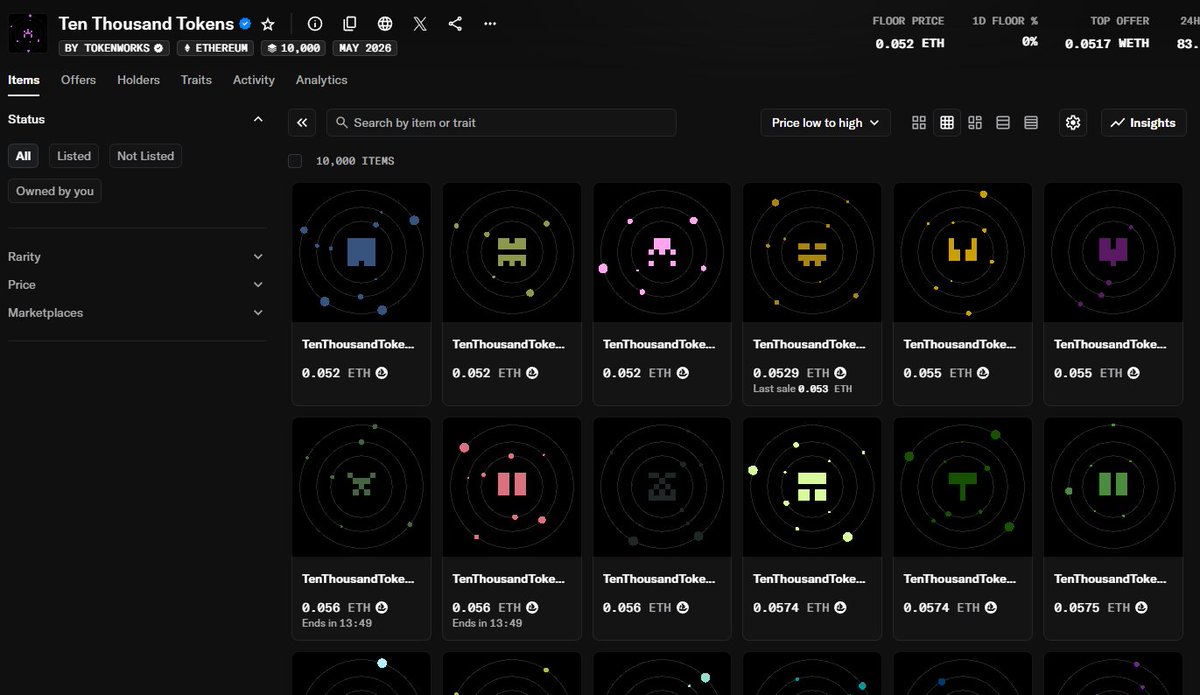Select the Not Listed status filter
The height and width of the screenshot is (695, 1200).
(146, 156)
